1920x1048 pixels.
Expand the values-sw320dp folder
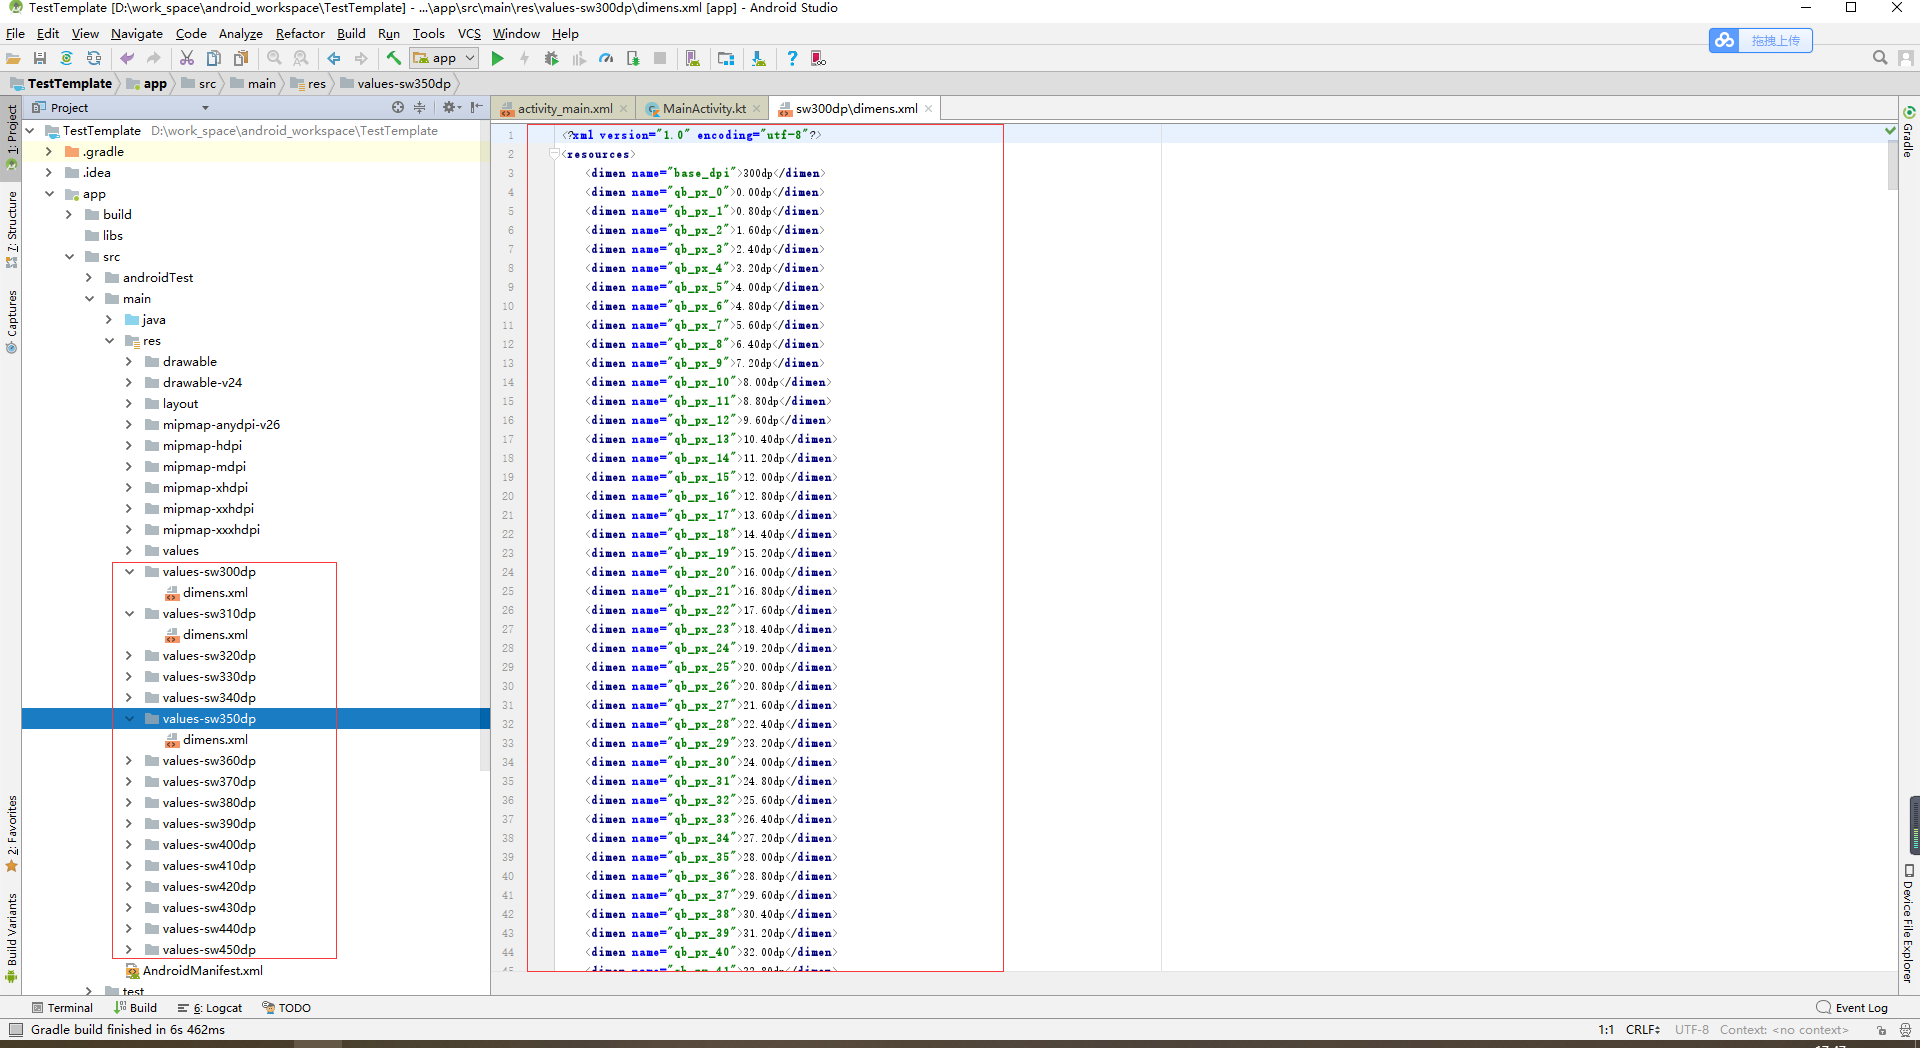coord(129,656)
